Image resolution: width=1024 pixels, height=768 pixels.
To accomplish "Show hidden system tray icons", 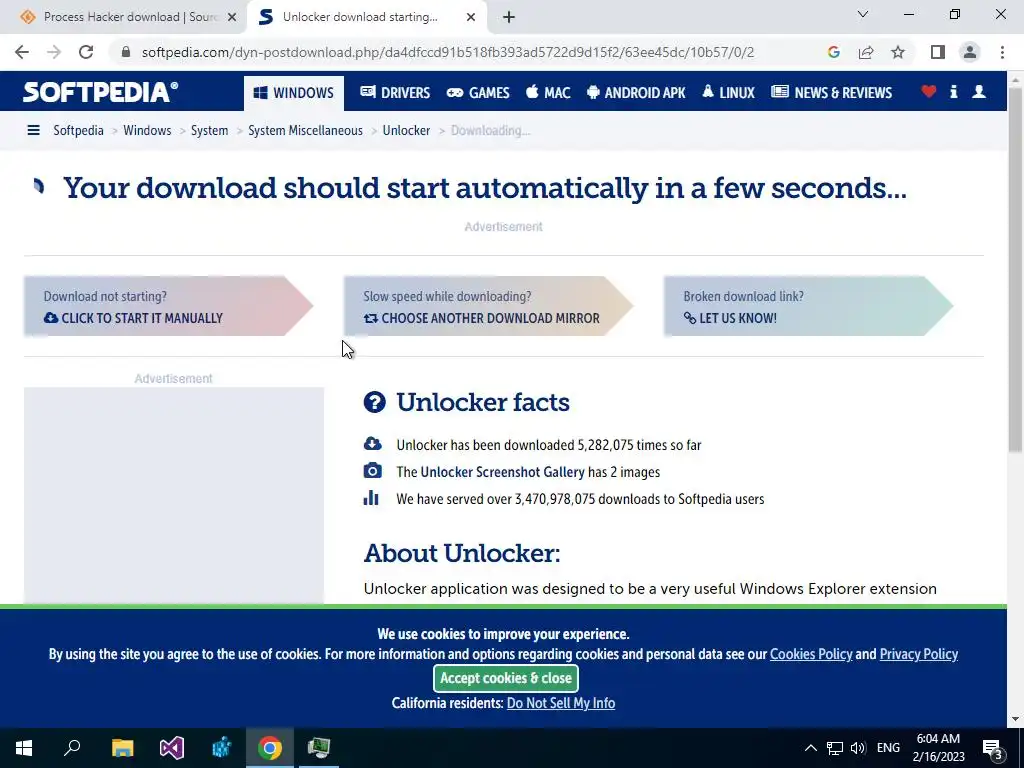I will (x=810, y=748).
